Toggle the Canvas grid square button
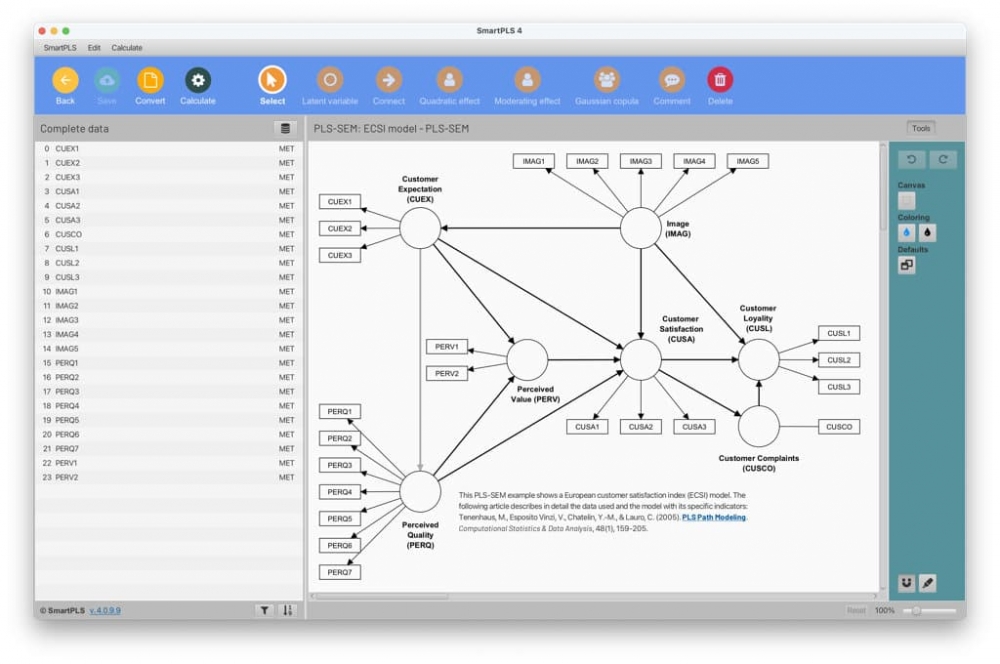The height and width of the screenshot is (664, 1000). (906, 200)
